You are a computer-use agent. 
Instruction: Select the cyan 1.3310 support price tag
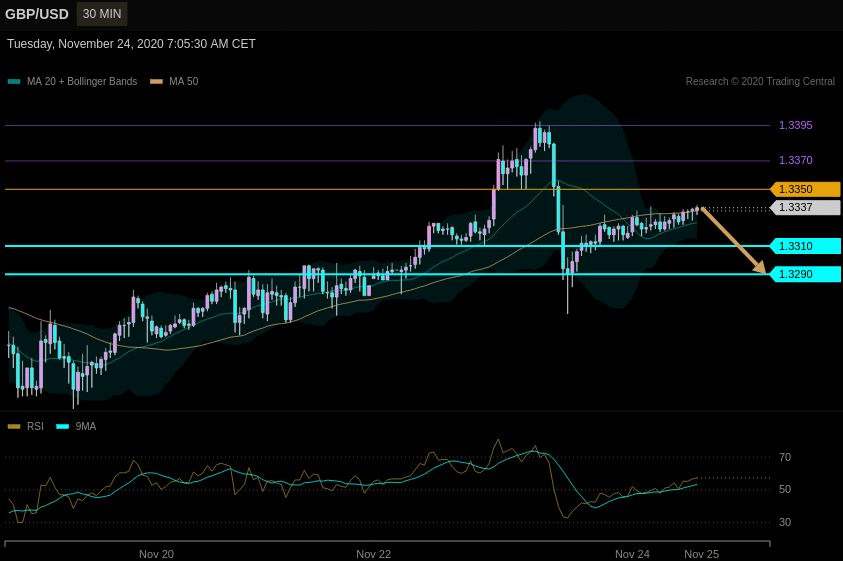[x=805, y=246]
